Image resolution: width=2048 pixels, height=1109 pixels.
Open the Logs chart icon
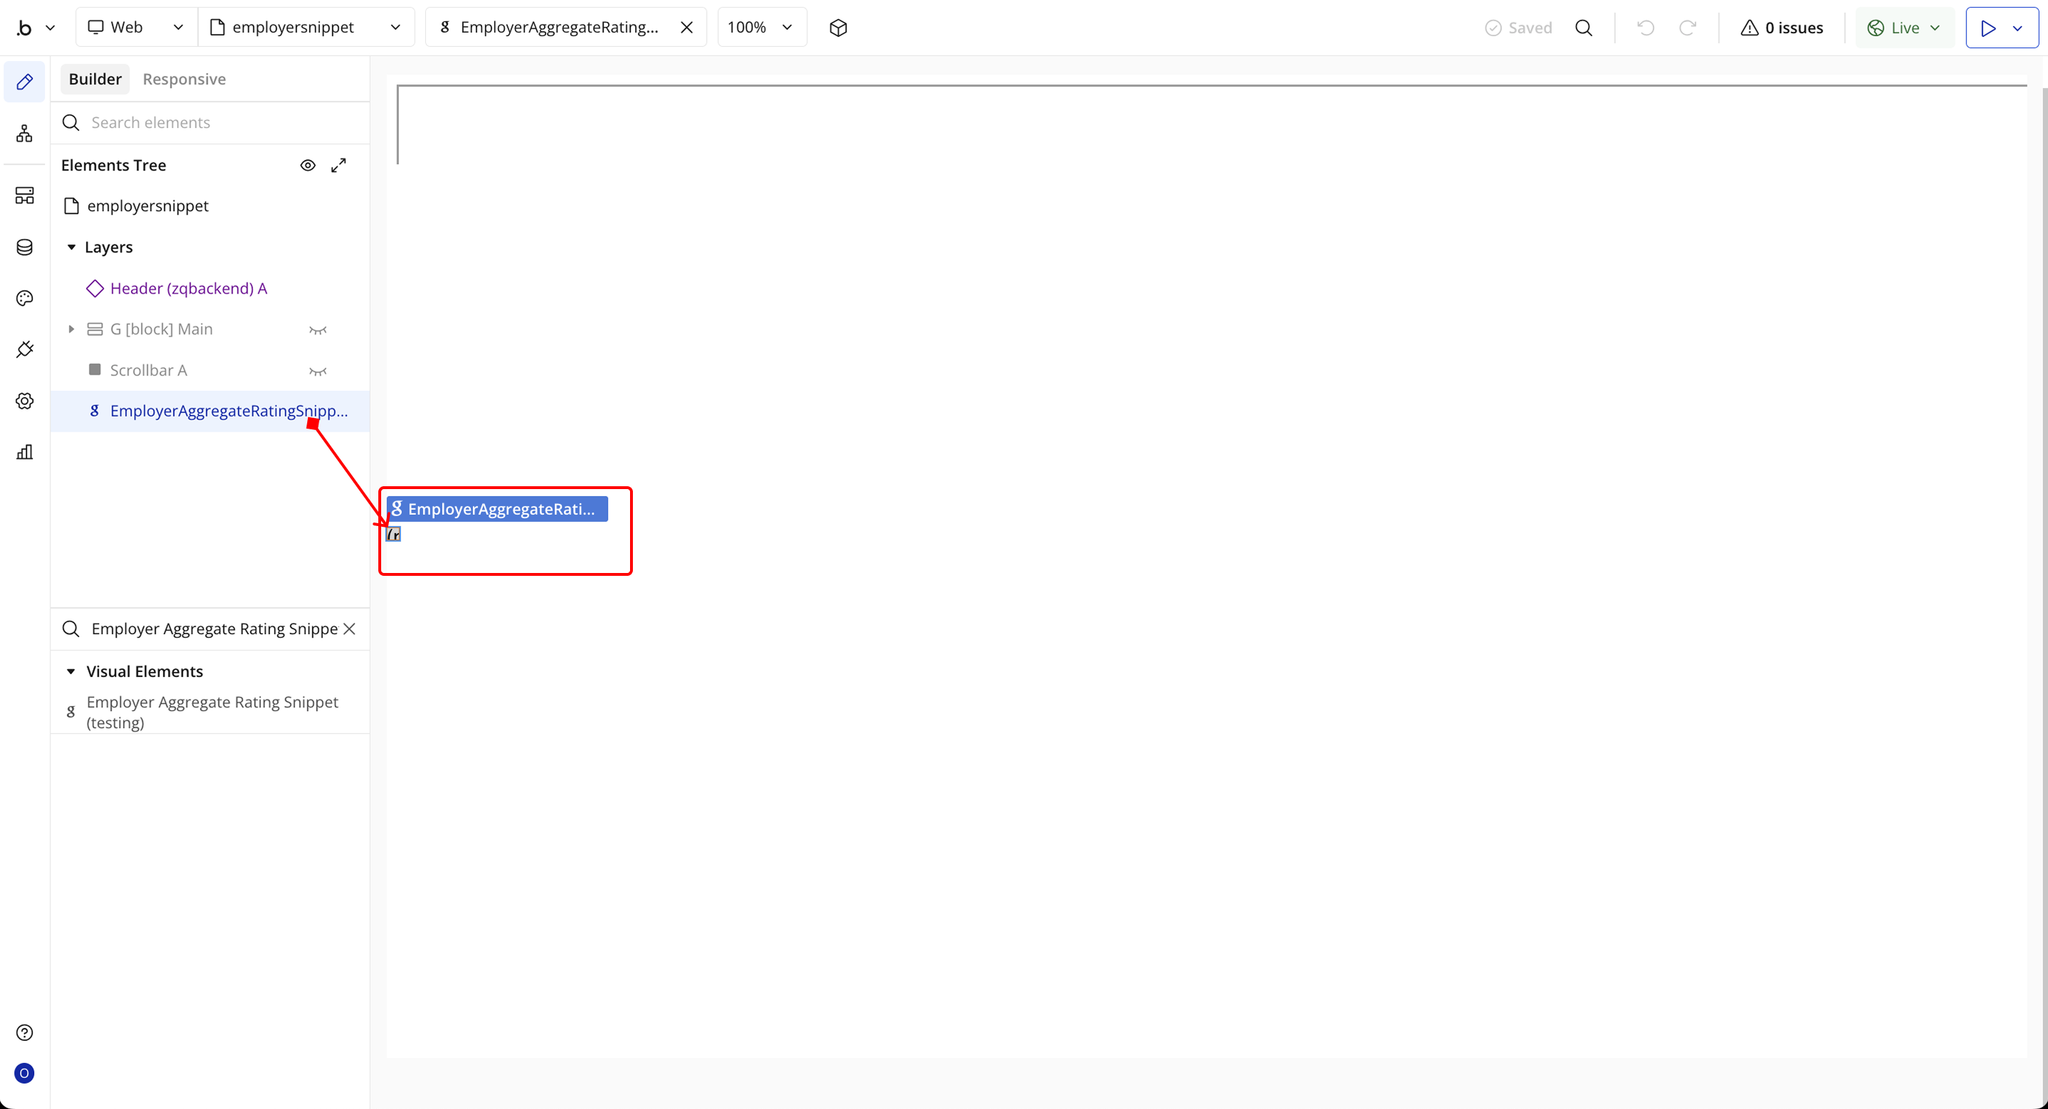click(x=24, y=452)
